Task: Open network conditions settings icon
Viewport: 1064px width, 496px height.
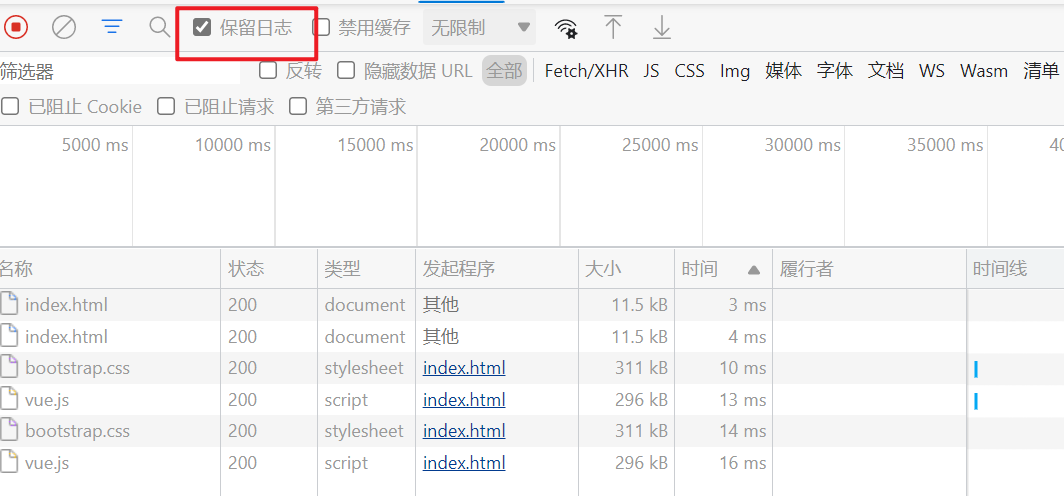Action: (x=566, y=28)
